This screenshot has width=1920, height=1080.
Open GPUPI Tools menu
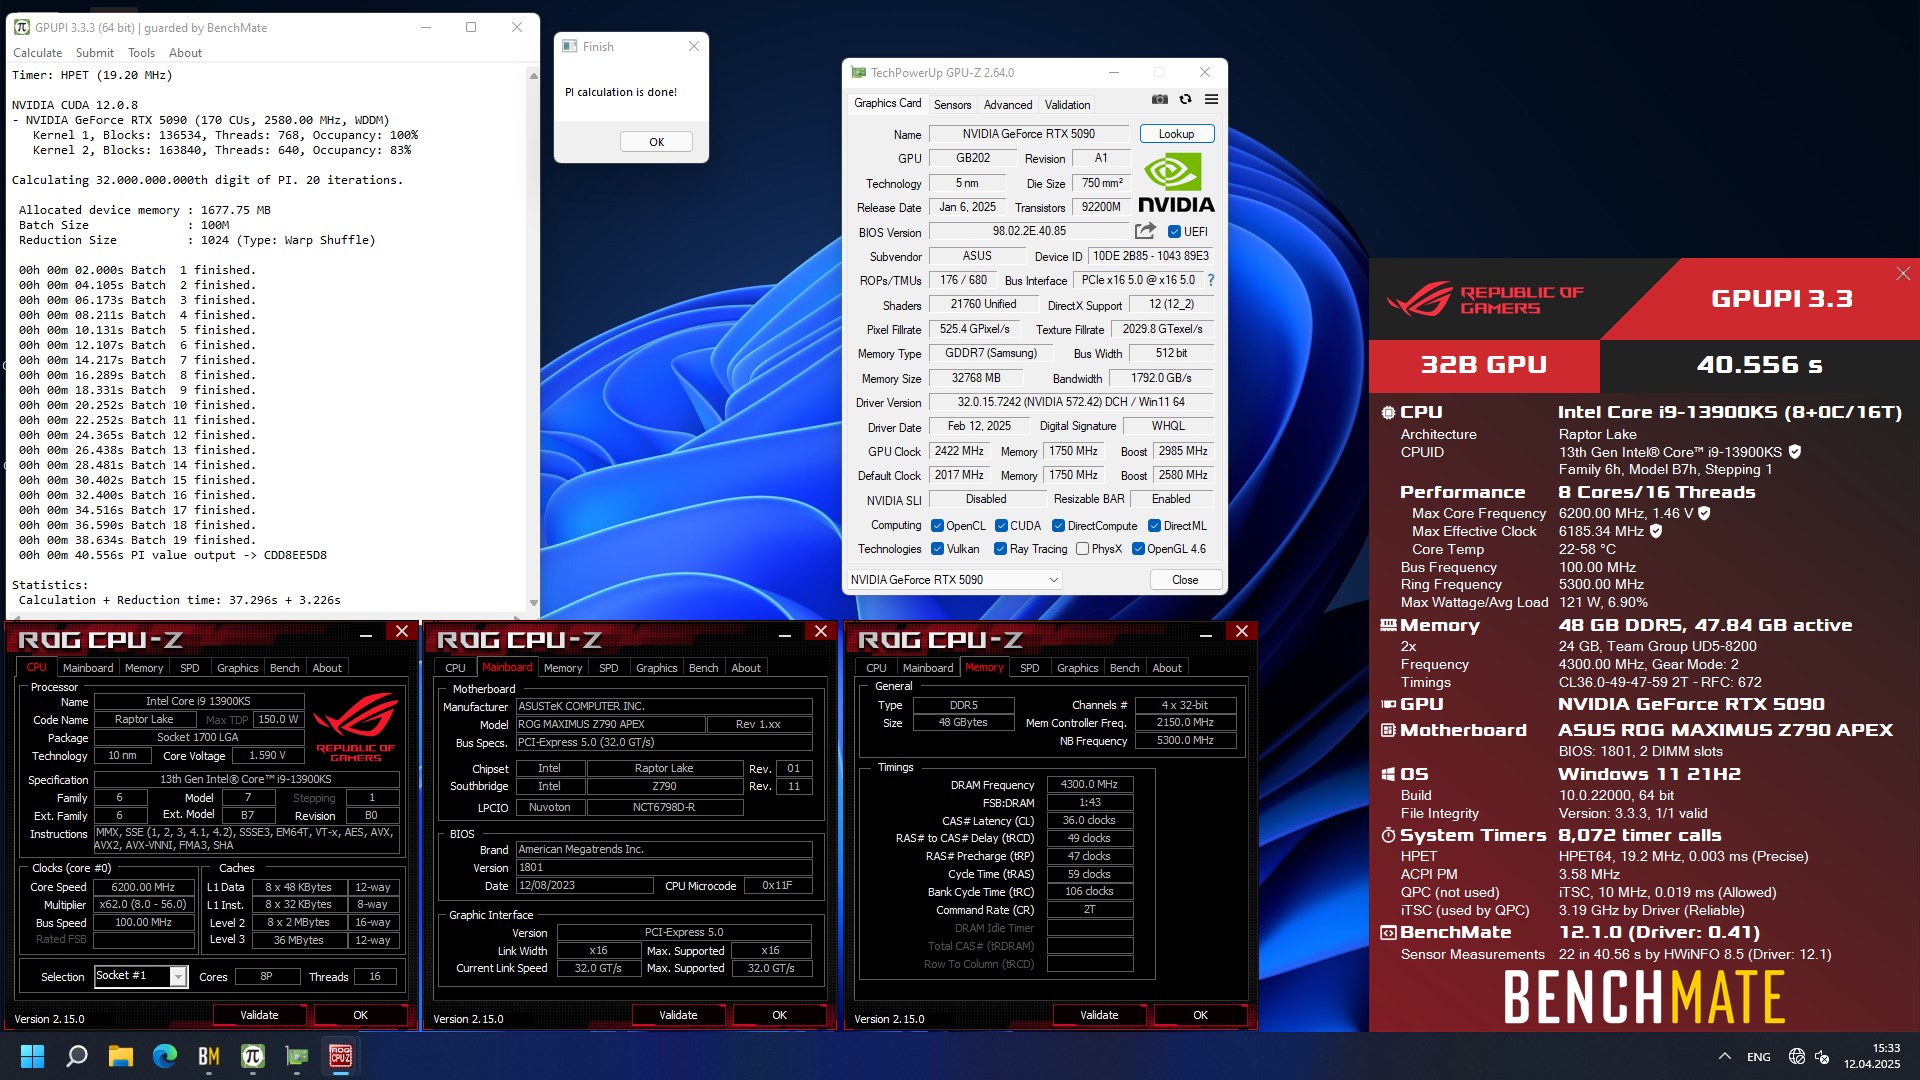click(x=141, y=53)
